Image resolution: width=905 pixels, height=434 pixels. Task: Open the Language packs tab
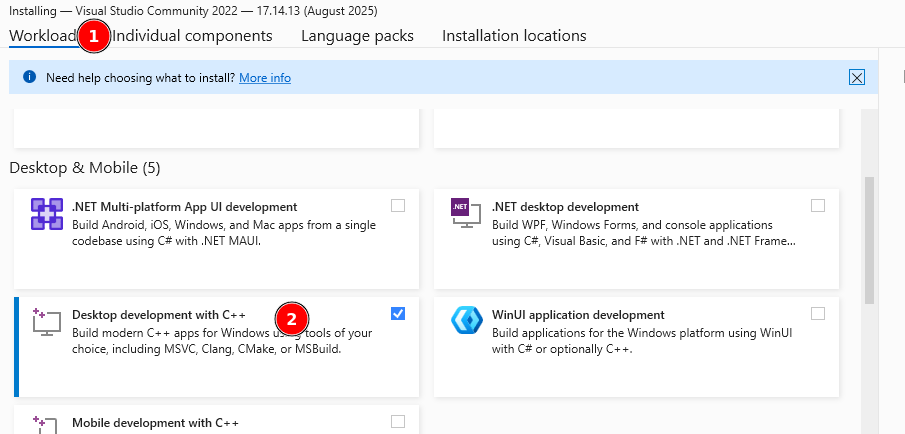[357, 36]
